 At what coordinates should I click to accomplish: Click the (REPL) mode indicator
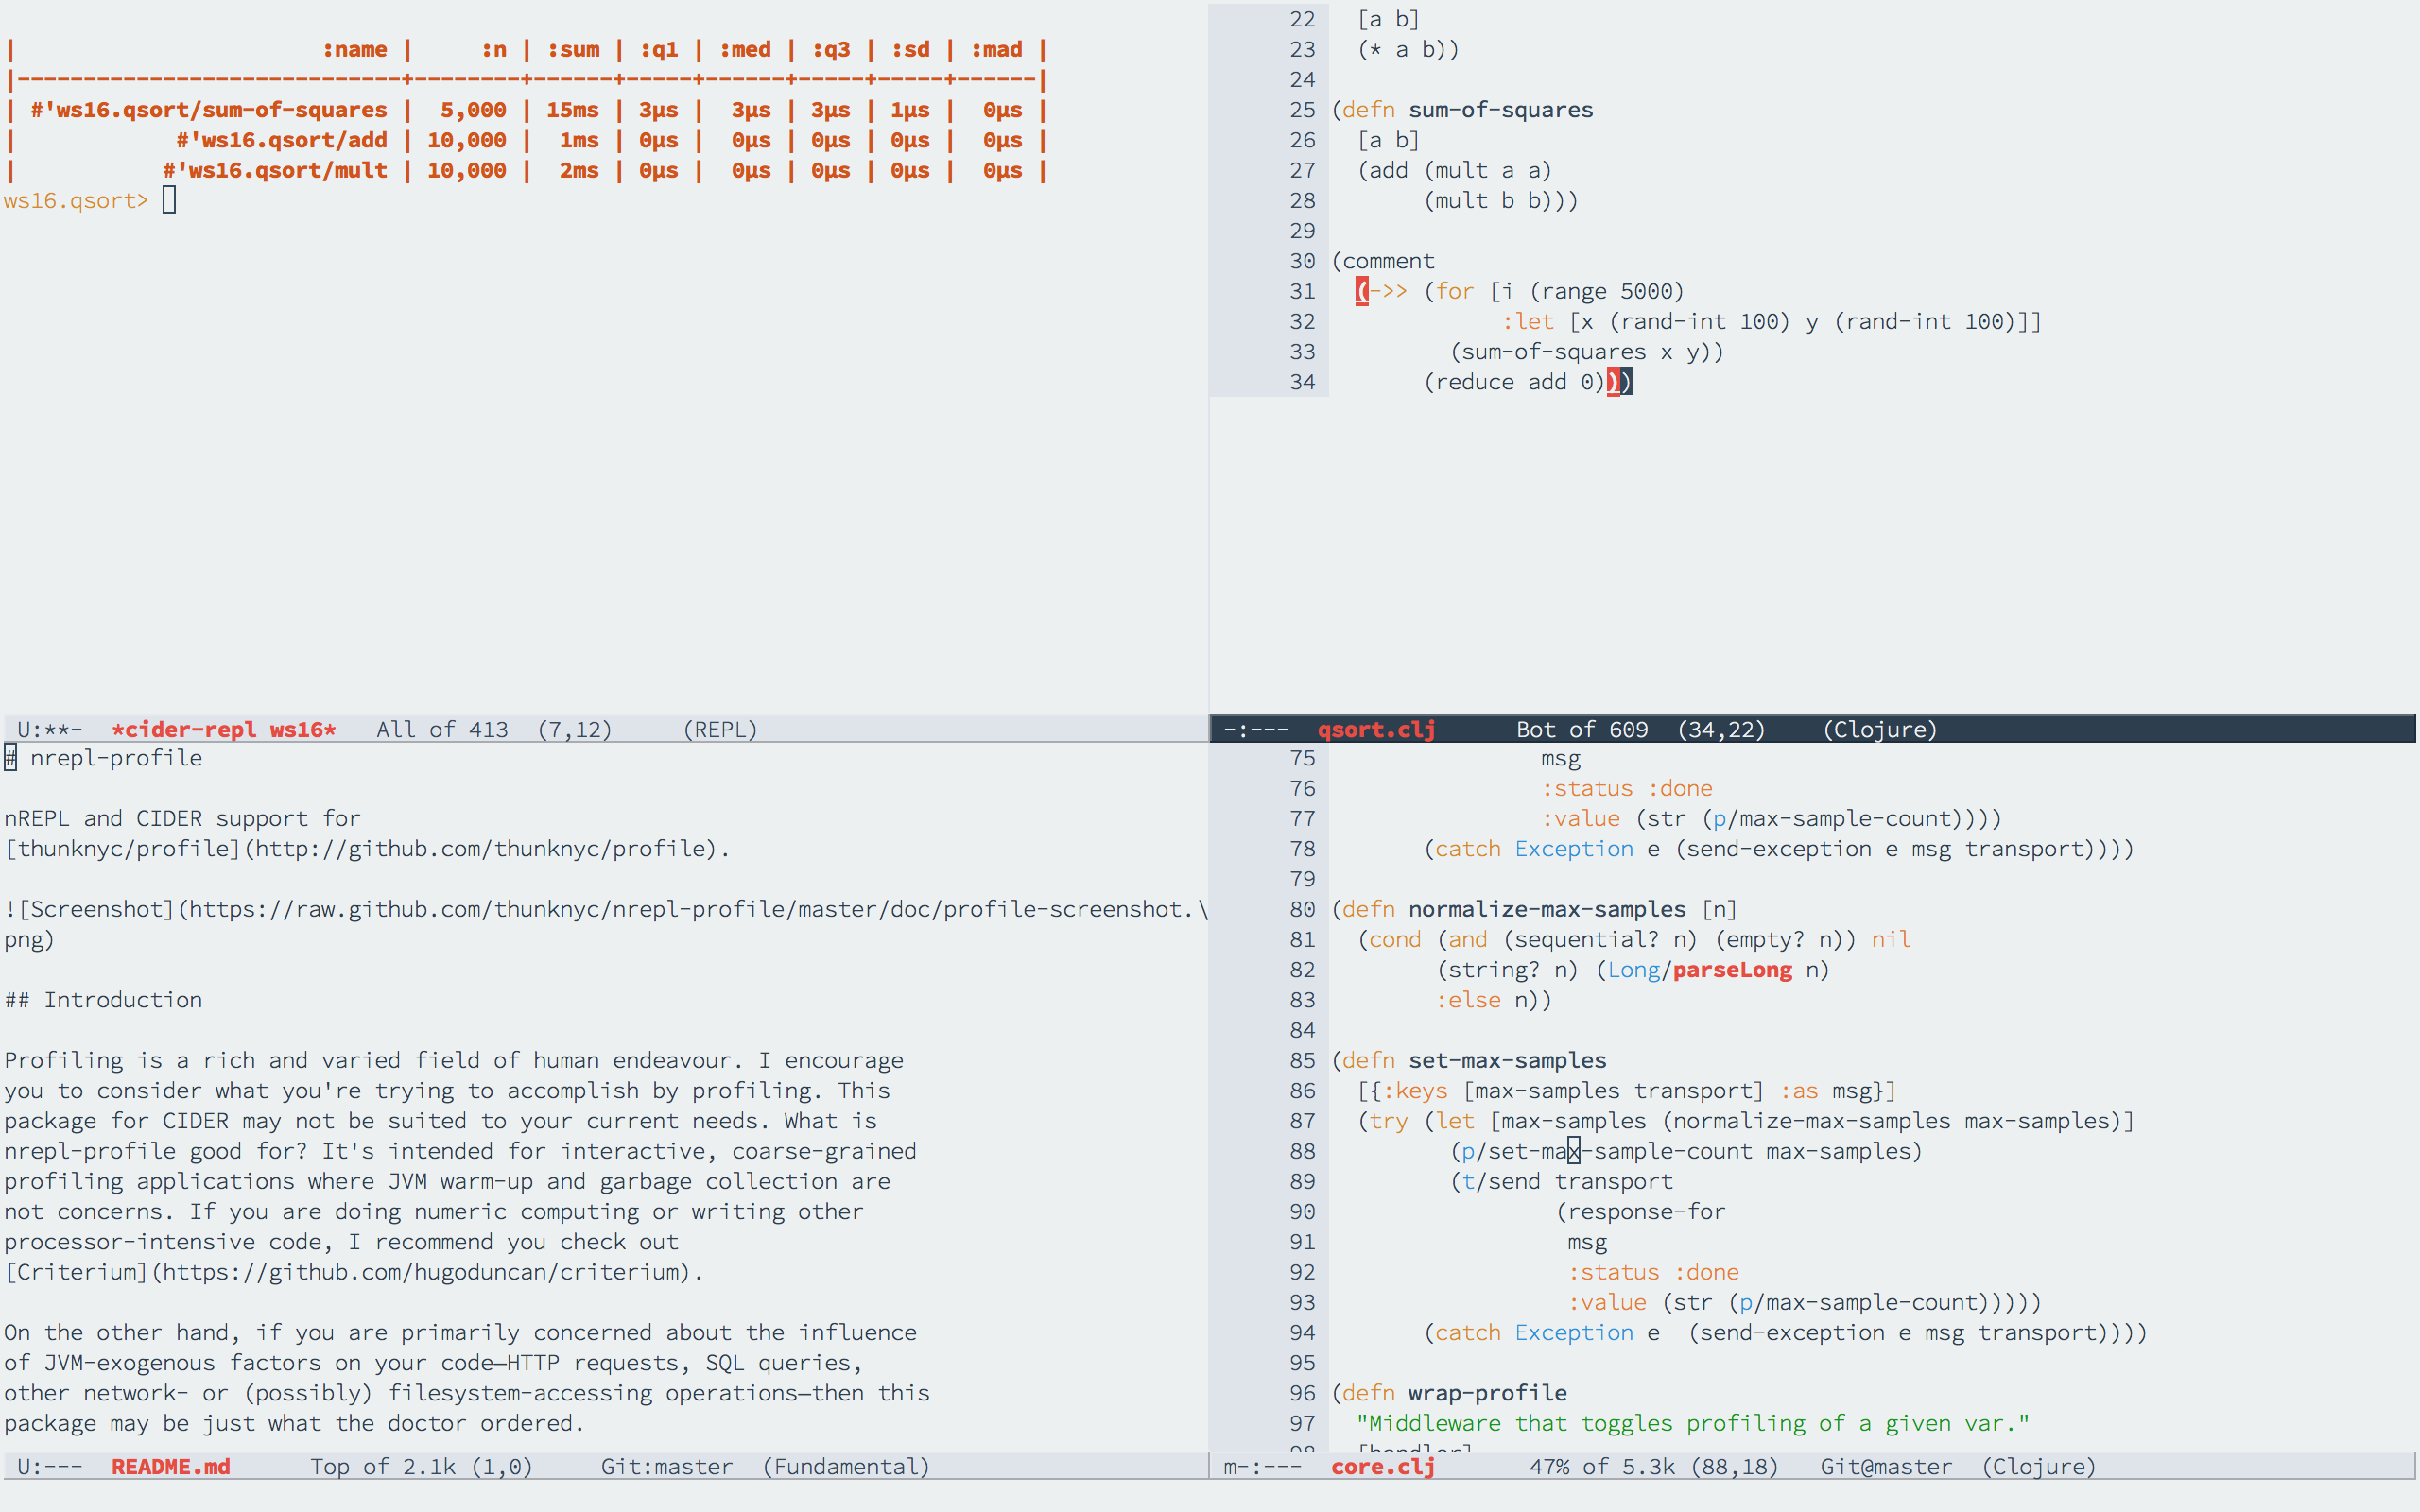[720, 729]
